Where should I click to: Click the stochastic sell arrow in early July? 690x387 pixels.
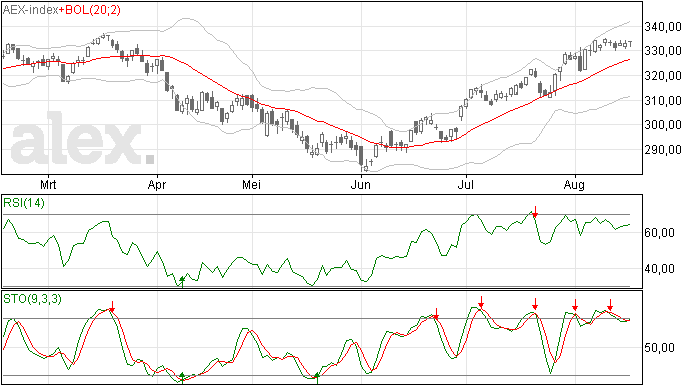[x=481, y=302]
